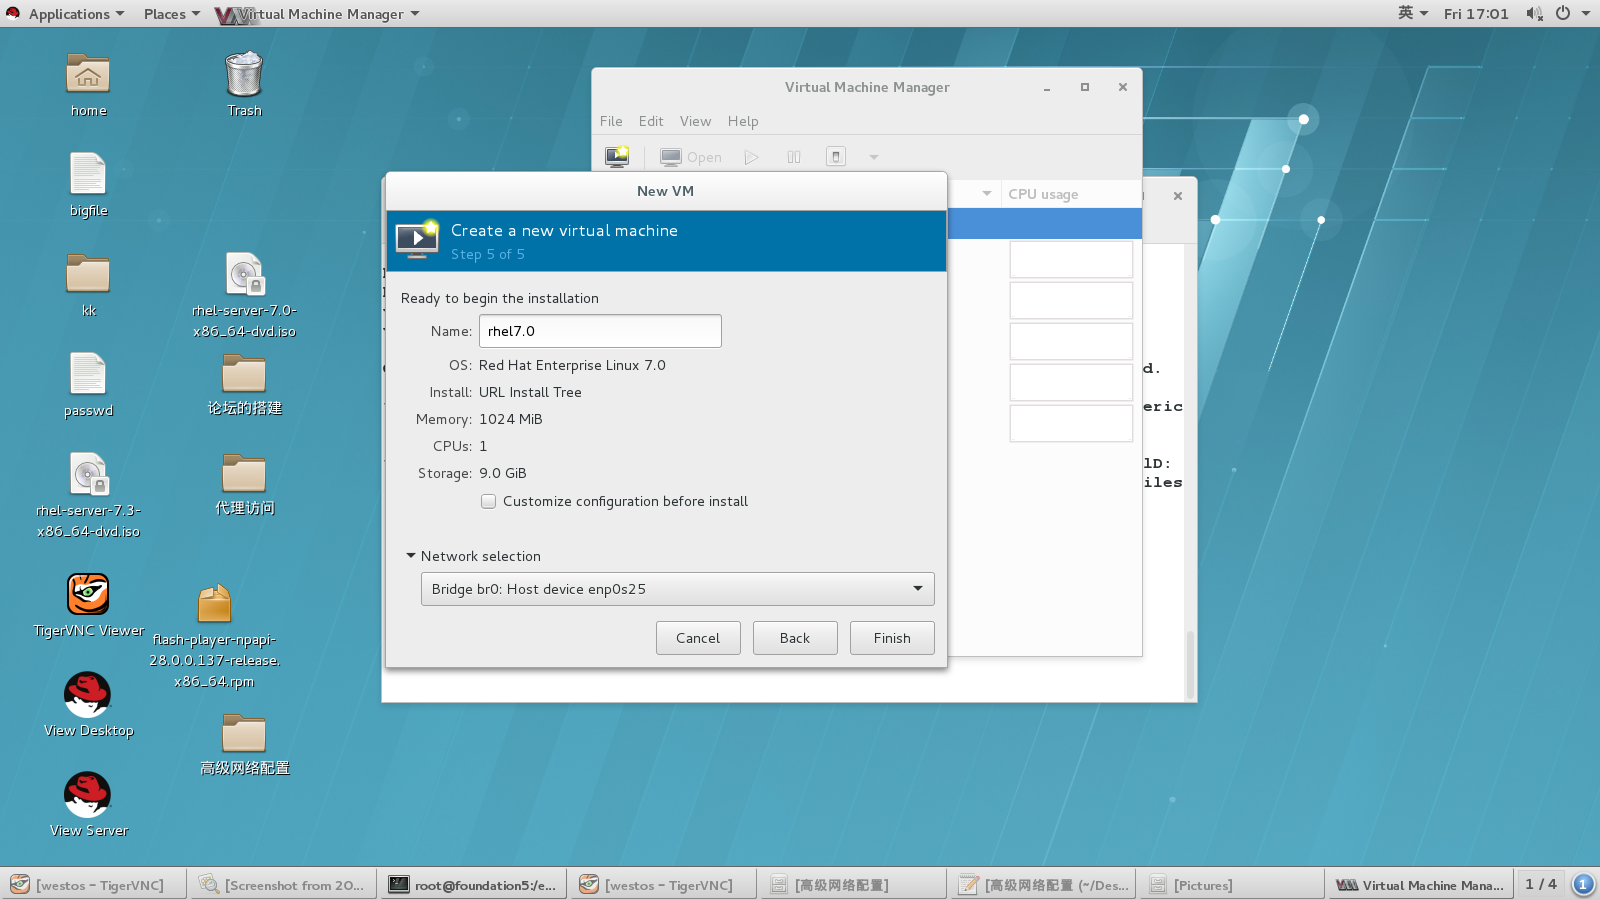1600x900 pixels.
Task: Select the rhel-server-7.3 ISO desktop icon
Action: tap(88, 474)
